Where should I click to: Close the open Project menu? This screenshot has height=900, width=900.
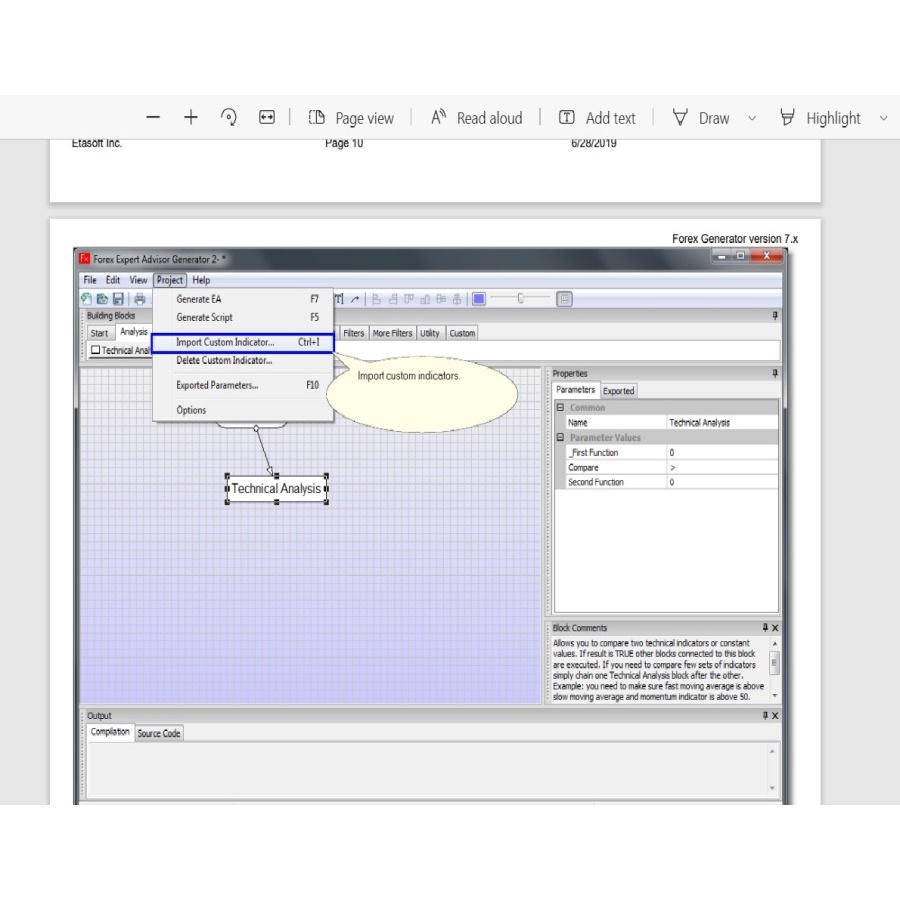170,280
